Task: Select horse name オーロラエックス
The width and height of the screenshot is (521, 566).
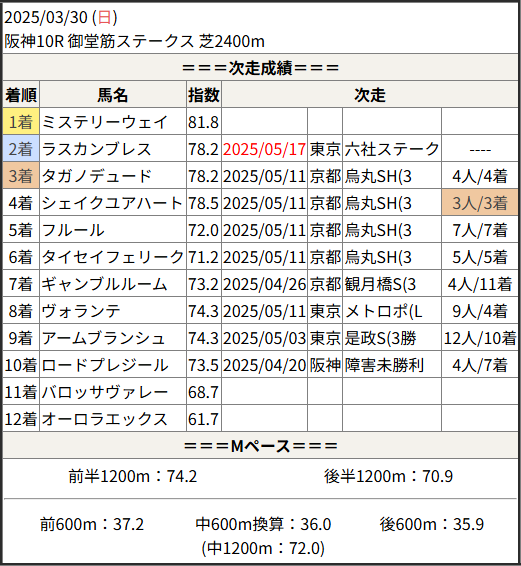Action: pyautogui.click(x=105, y=419)
